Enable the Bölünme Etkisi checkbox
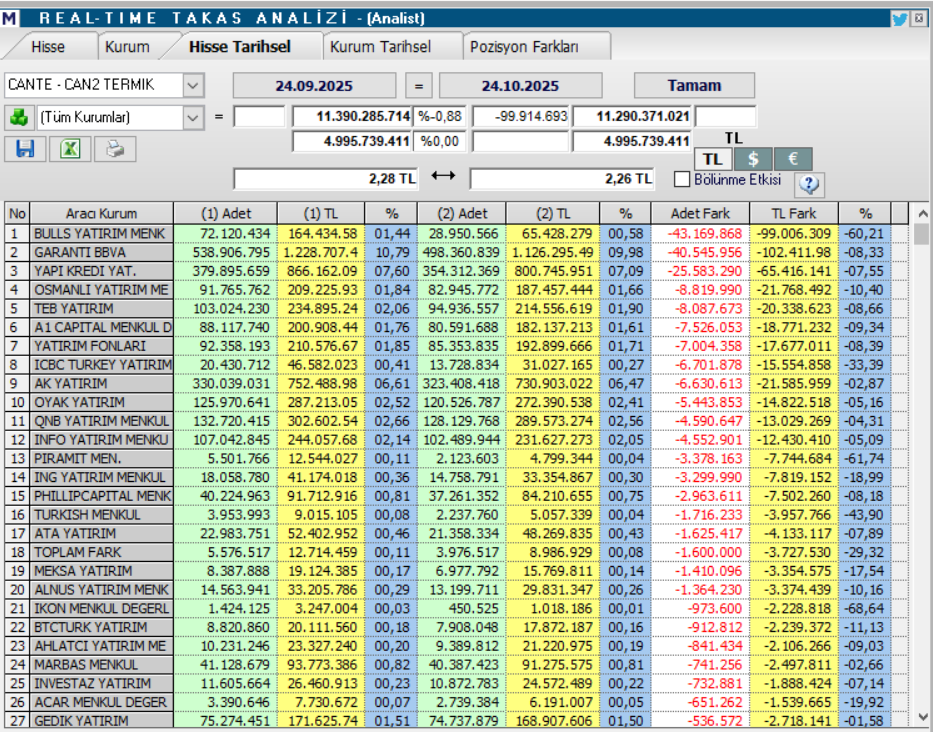The height and width of the screenshot is (732, 933). coord(682,179)
